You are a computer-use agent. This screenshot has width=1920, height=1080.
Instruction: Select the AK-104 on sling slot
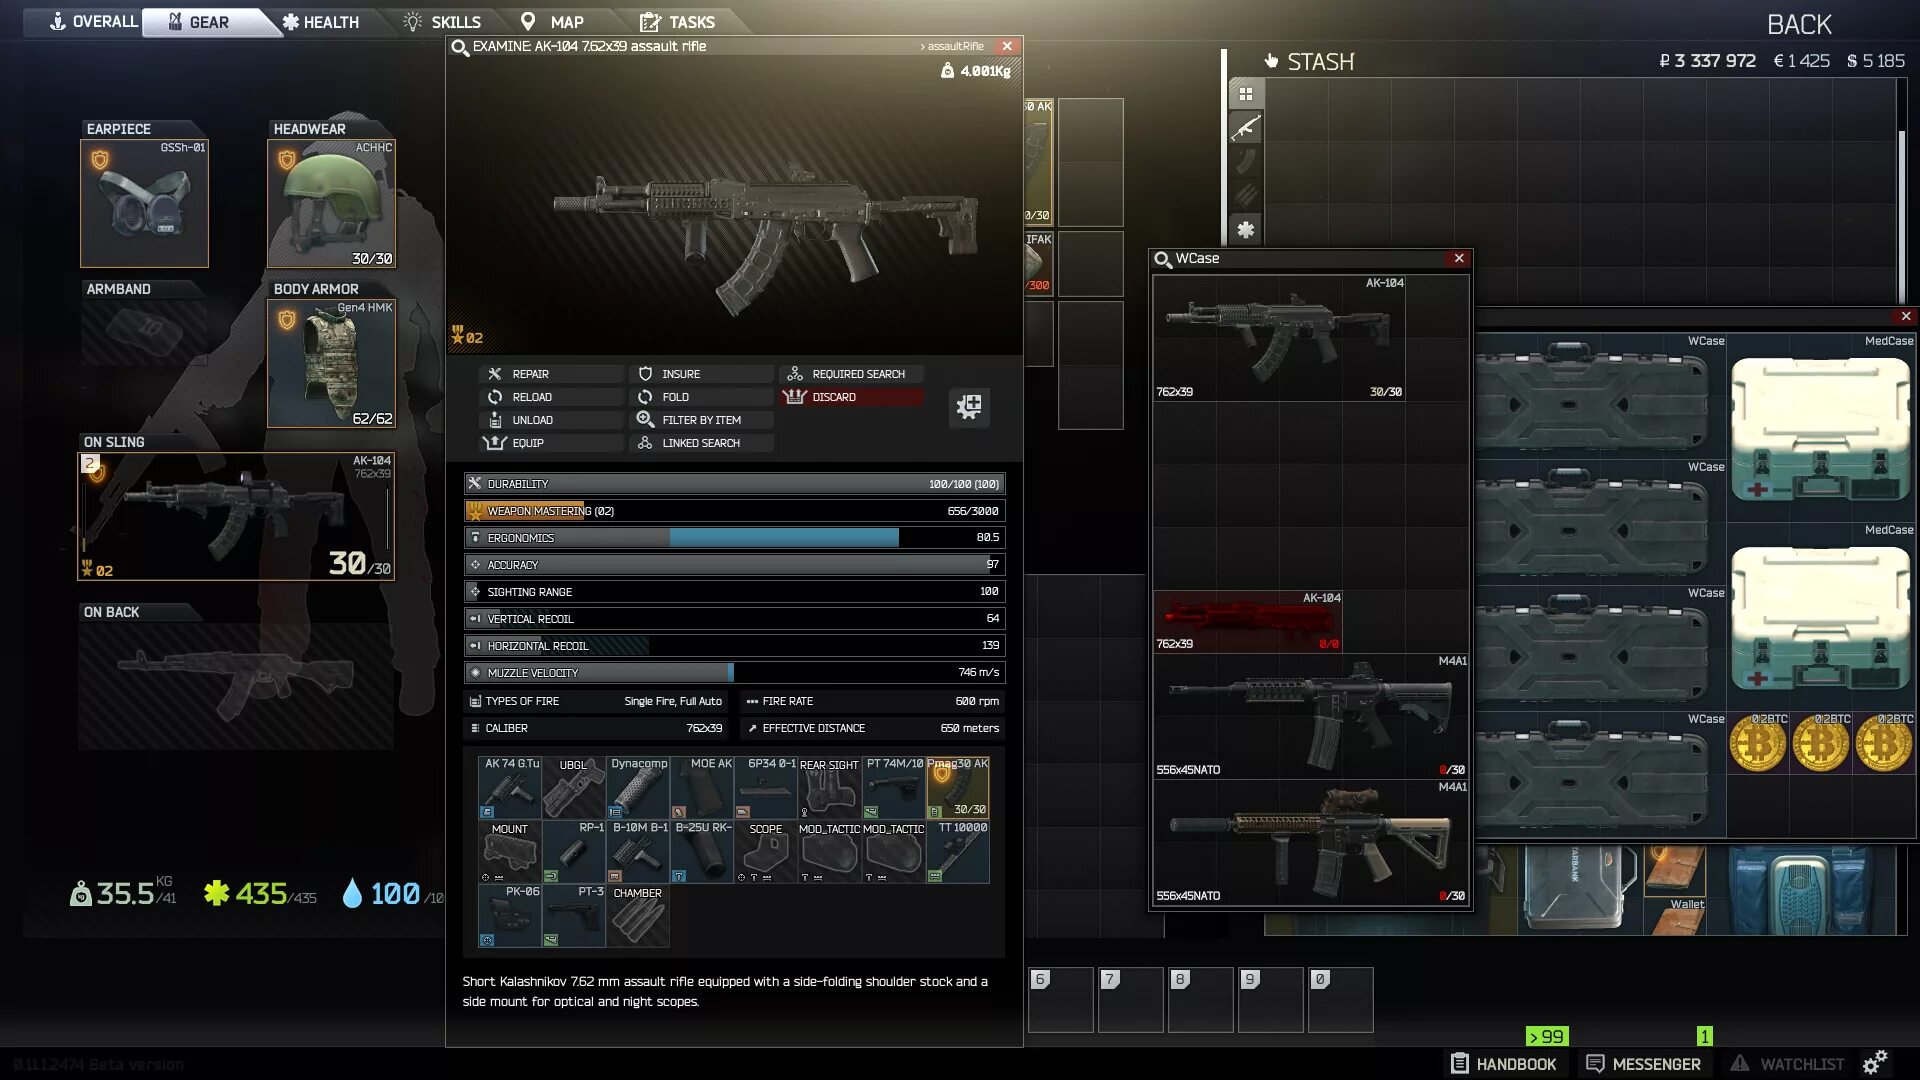[x=236, y=516]
